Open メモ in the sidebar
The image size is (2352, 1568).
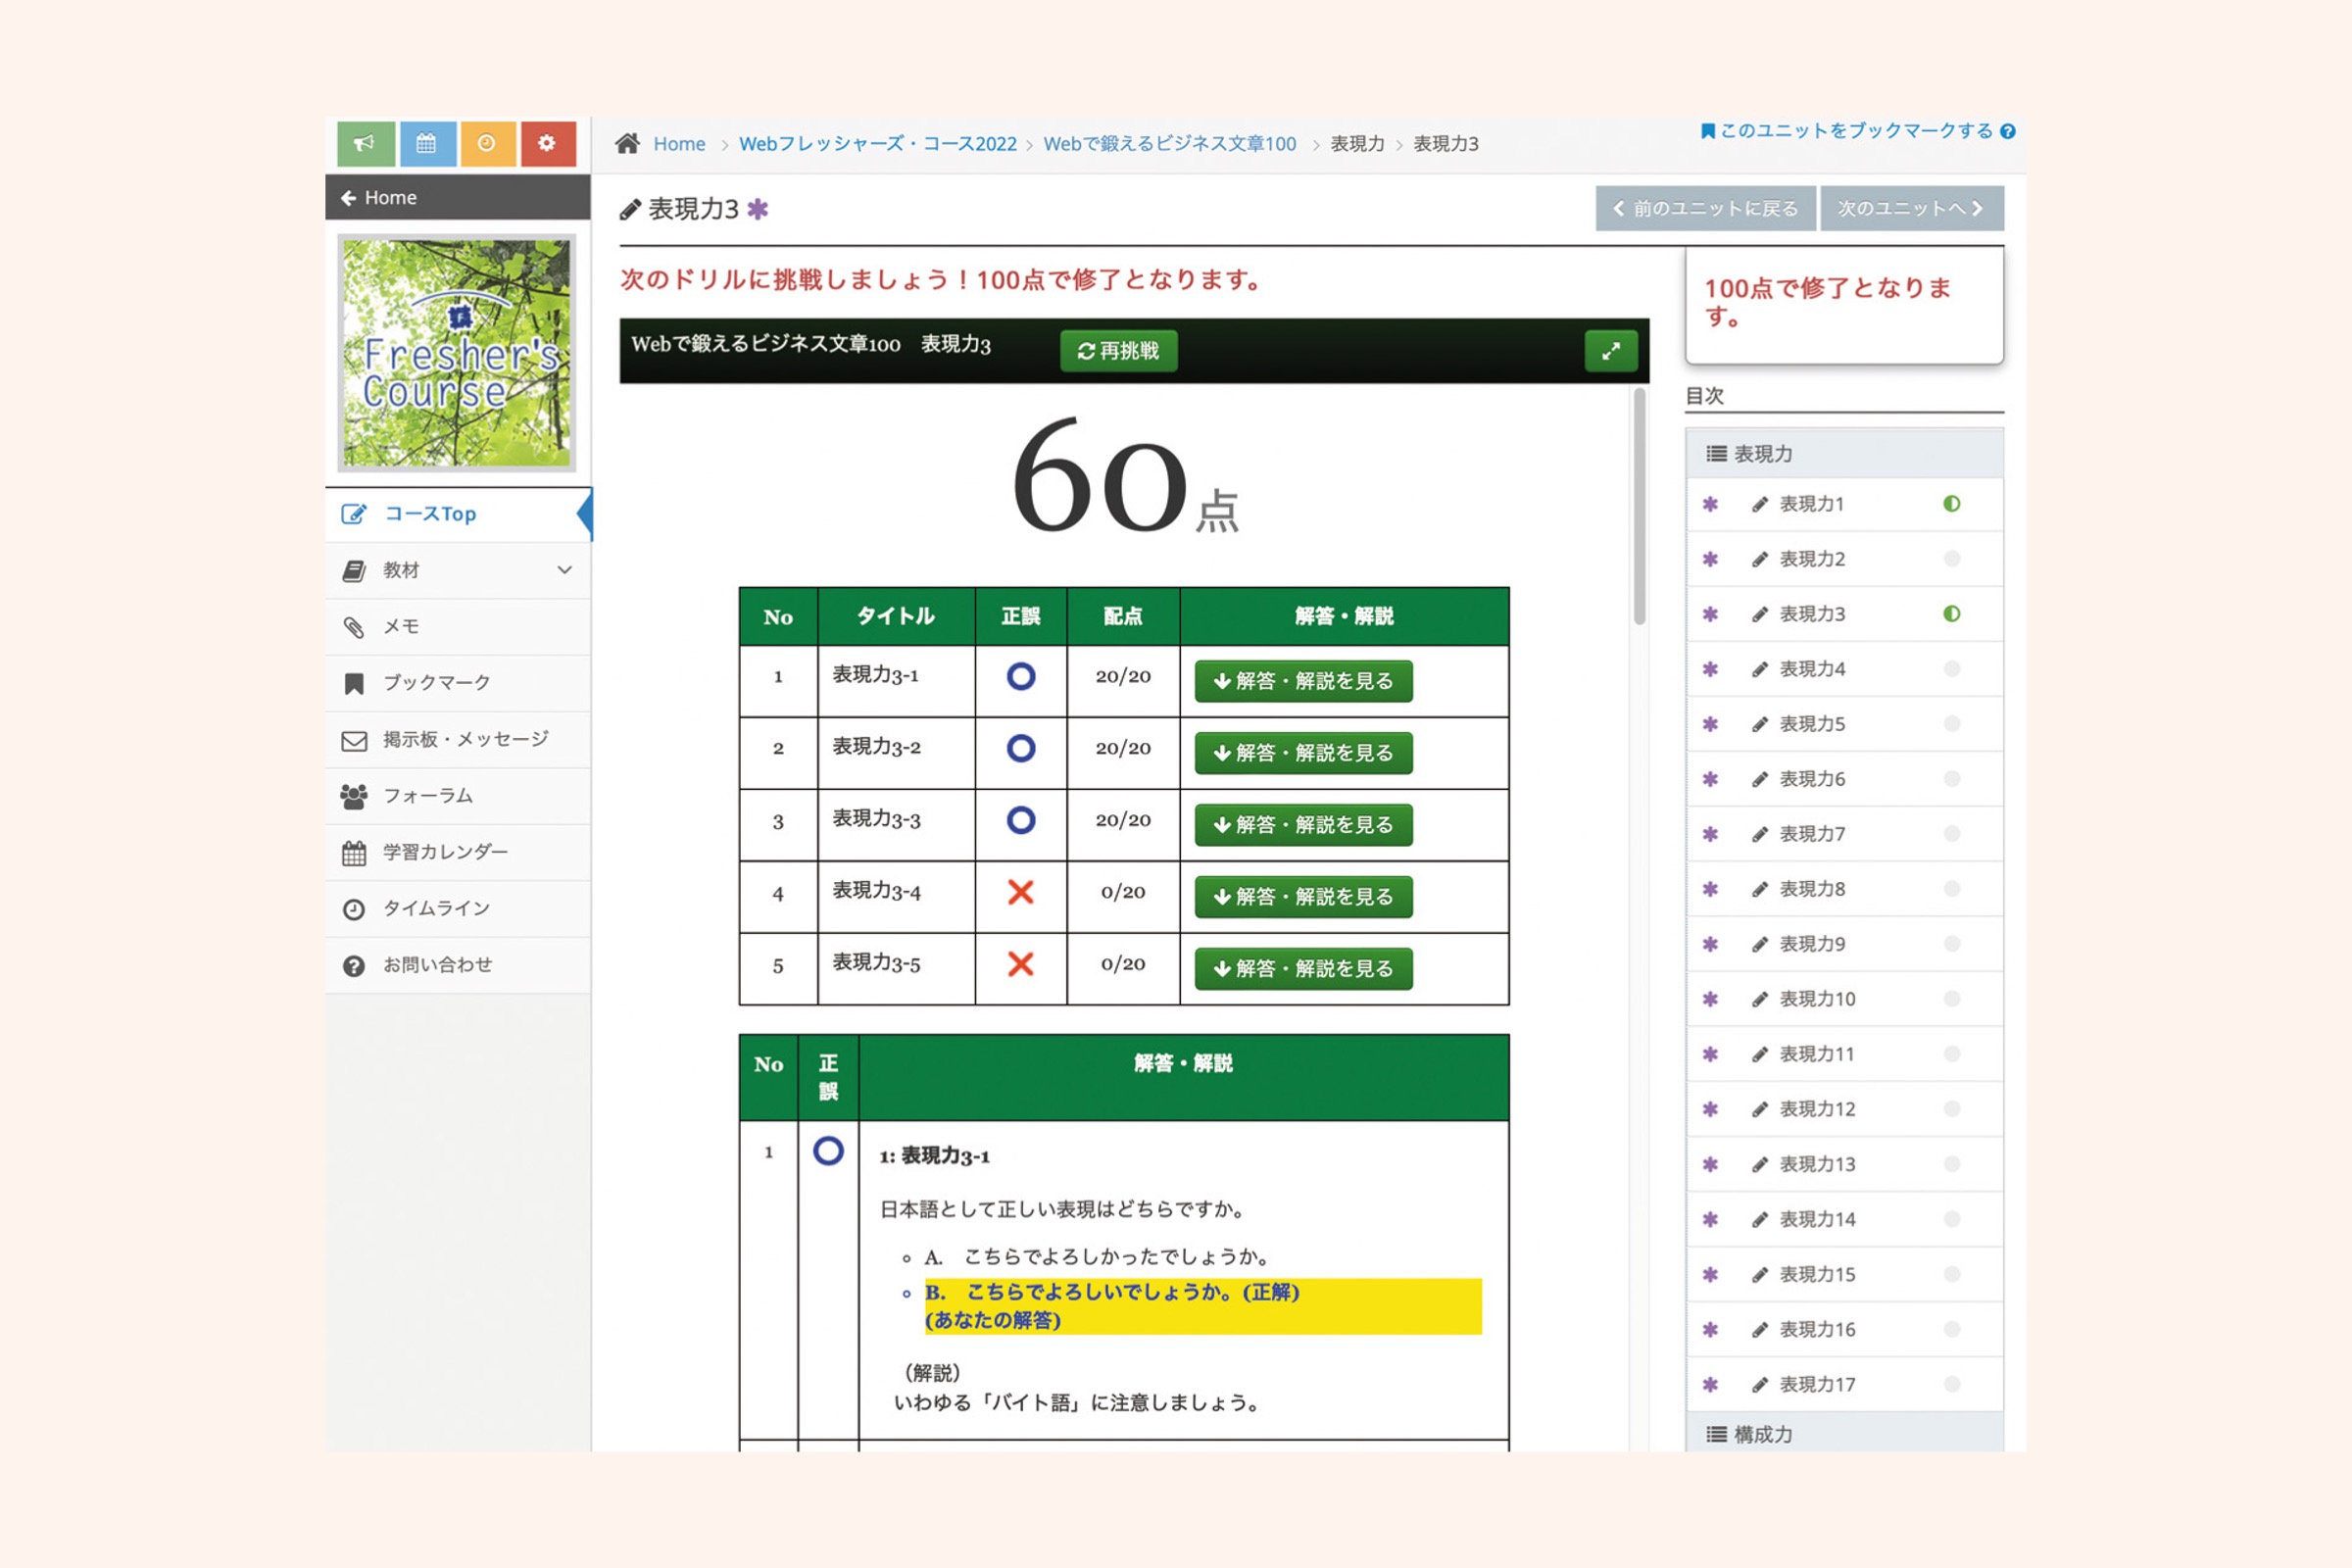point(458,627)
